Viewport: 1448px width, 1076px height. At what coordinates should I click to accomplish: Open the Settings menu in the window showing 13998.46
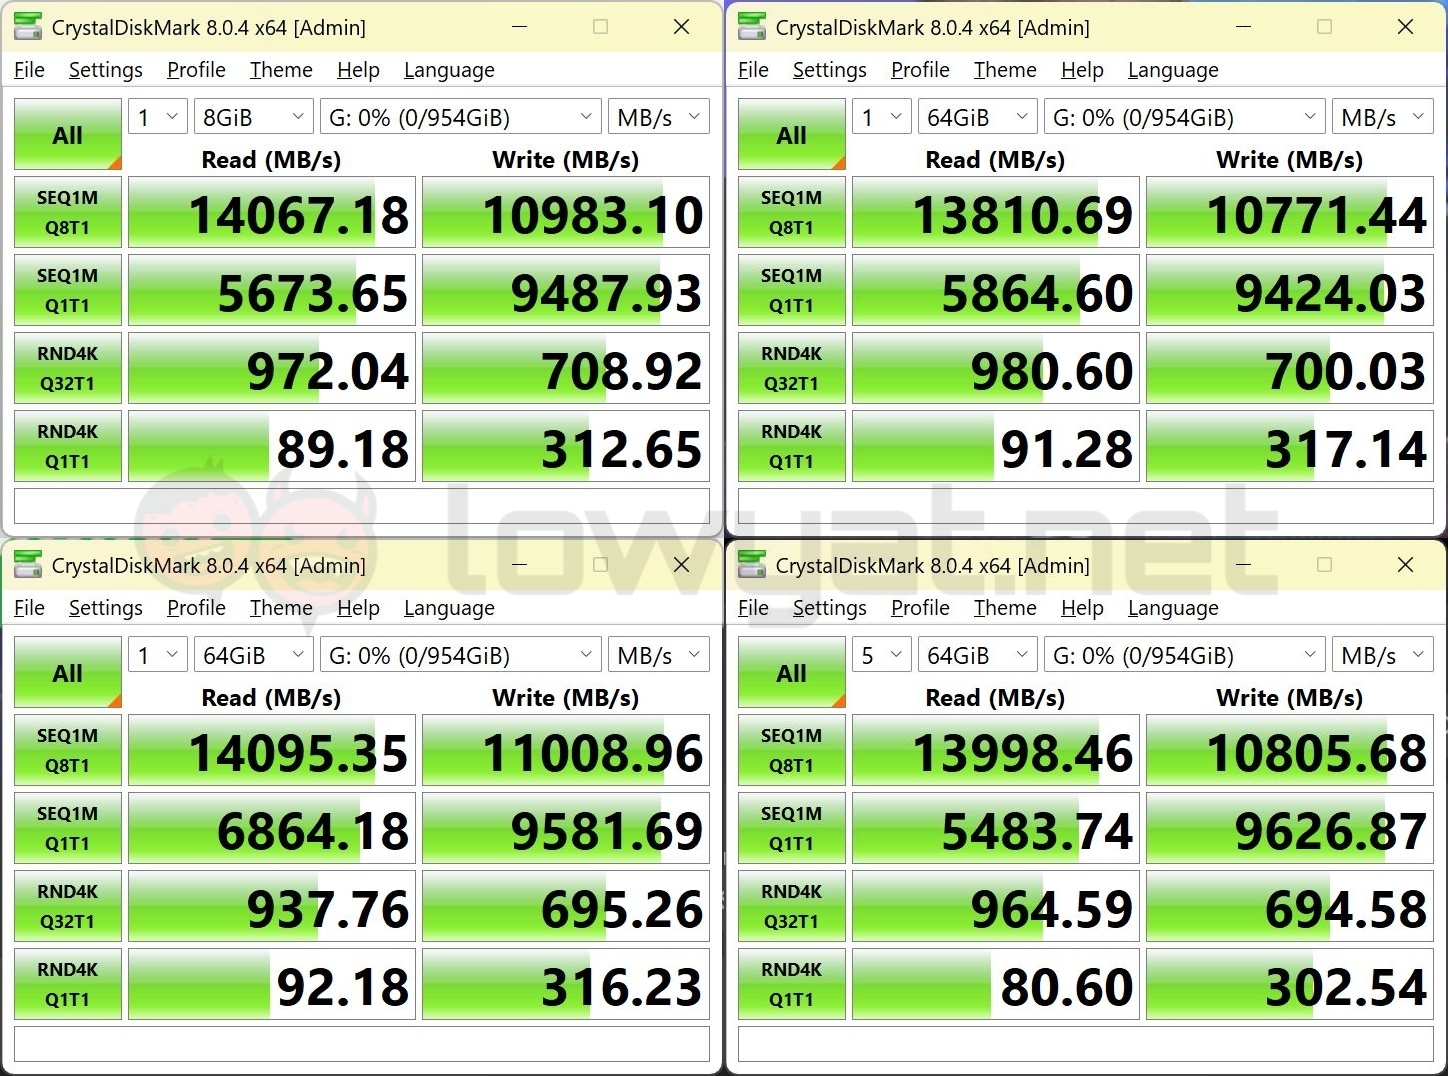tap(829, 607)
